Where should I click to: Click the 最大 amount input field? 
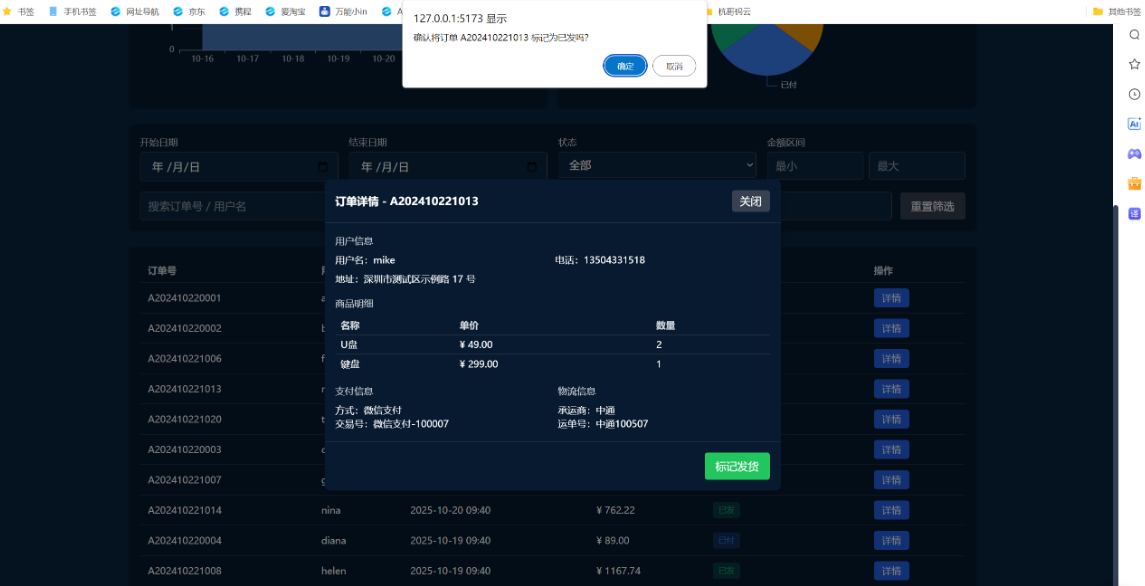(x=916, y=166)
